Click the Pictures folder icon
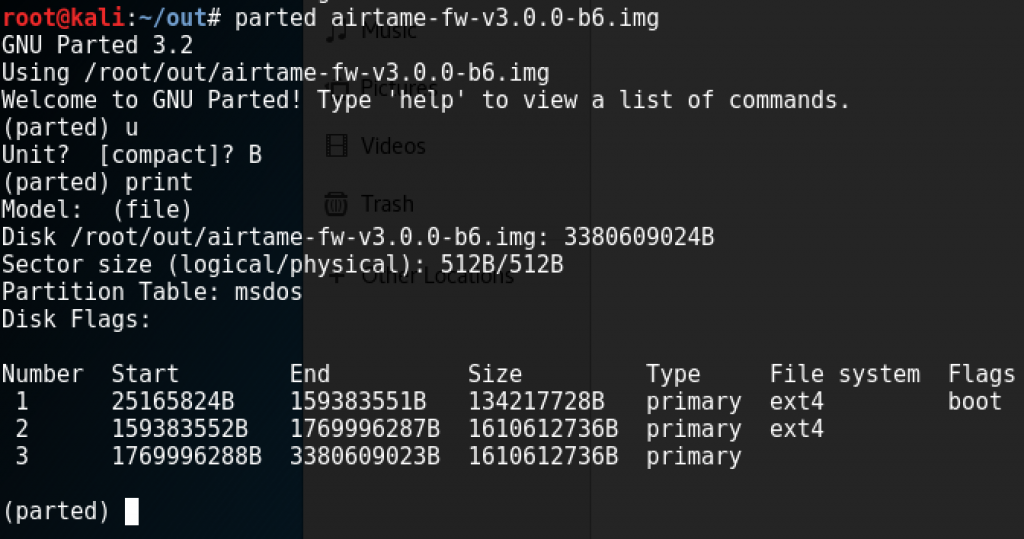 [x=338, y=88]
